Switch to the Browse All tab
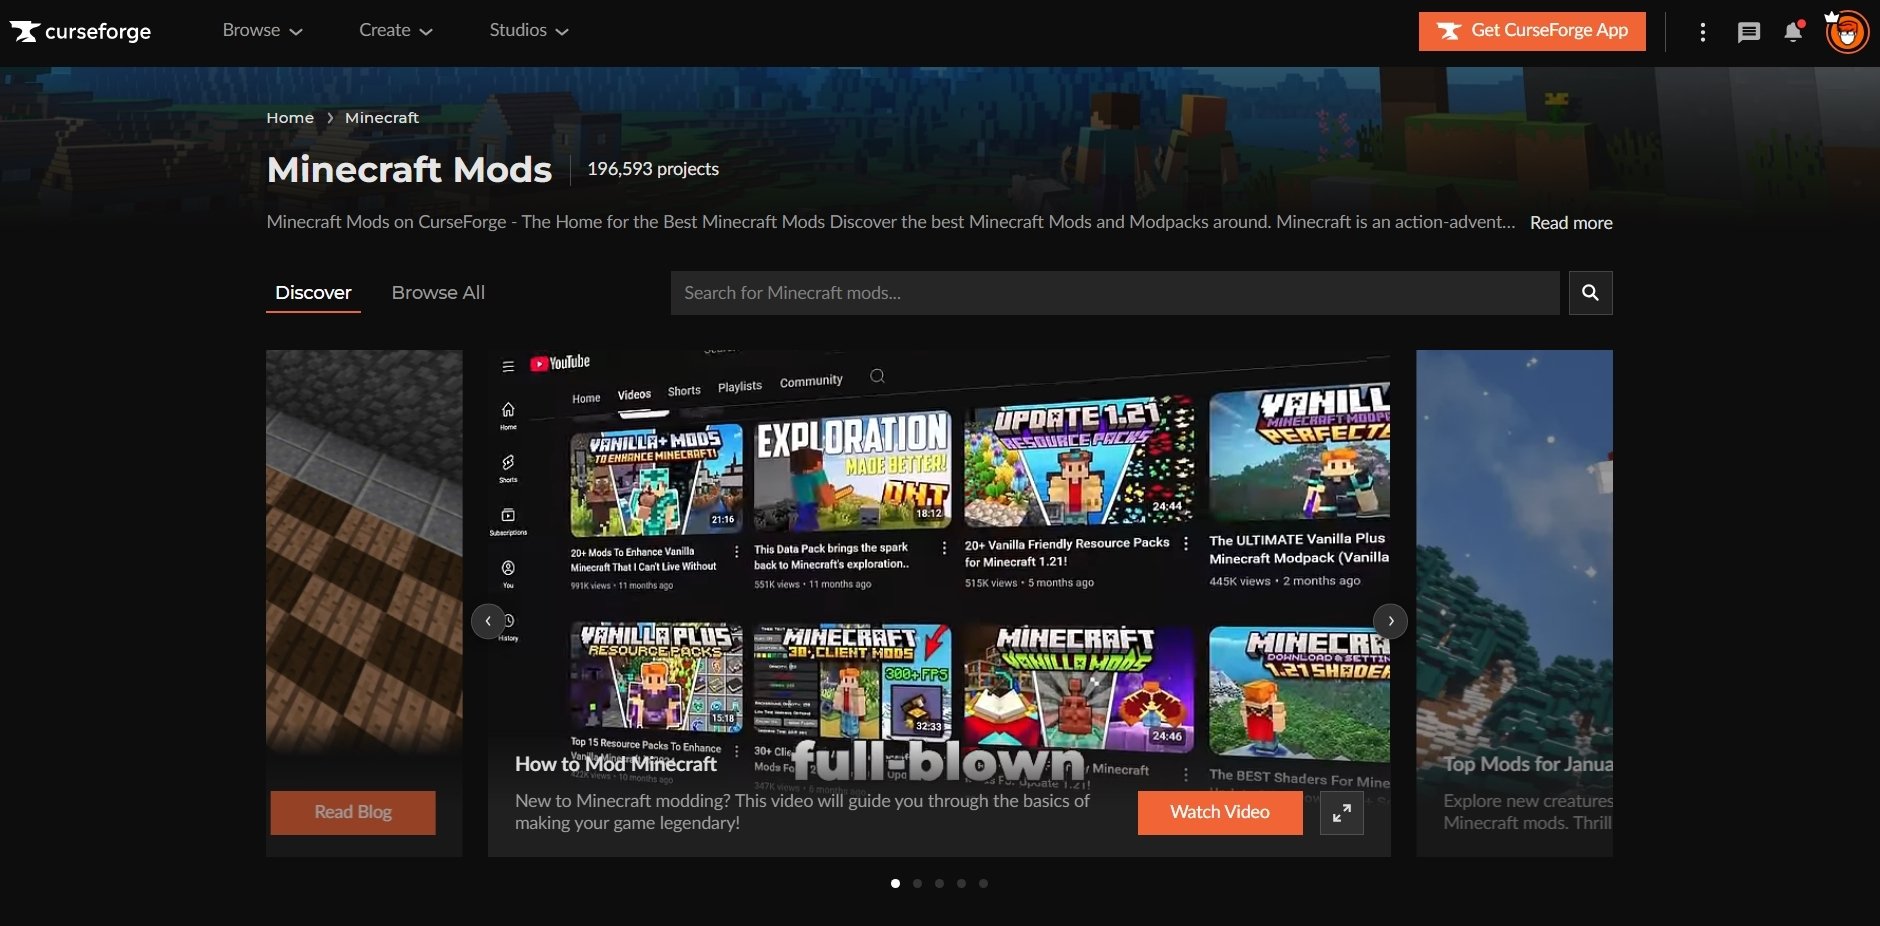The image size is (1880, 926). click(437, 292)
